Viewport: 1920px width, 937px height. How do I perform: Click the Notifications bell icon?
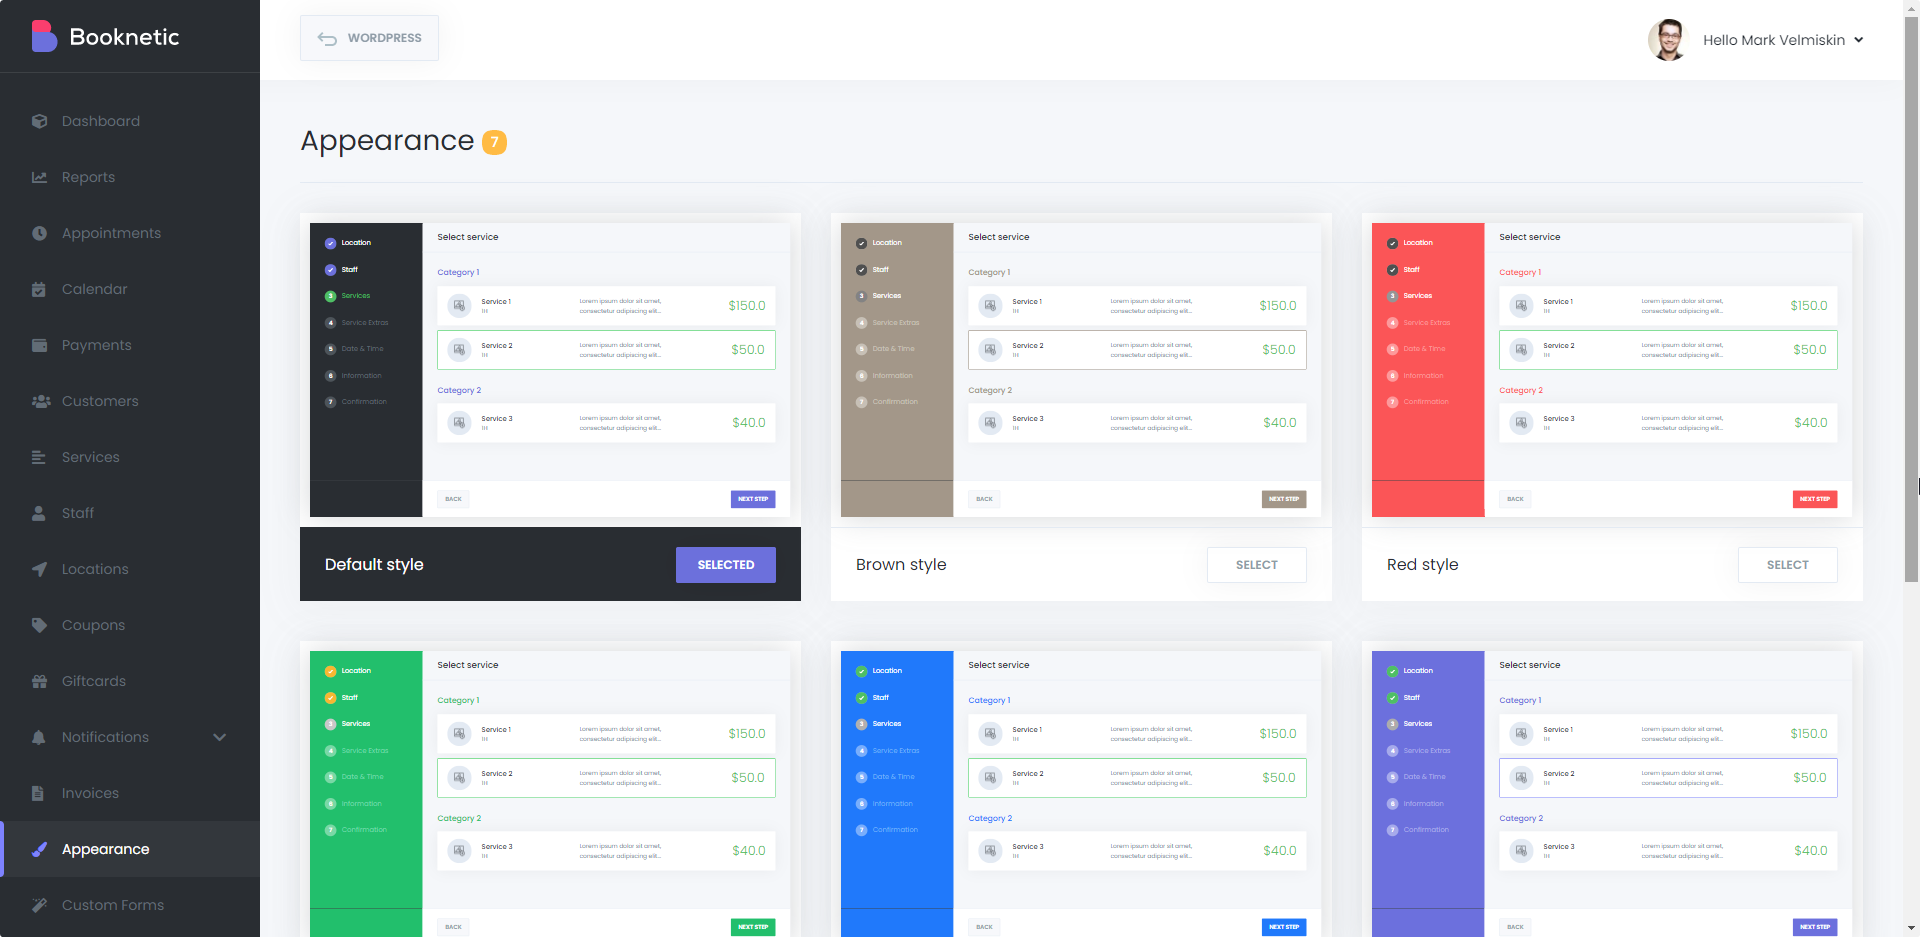(39, 737)
